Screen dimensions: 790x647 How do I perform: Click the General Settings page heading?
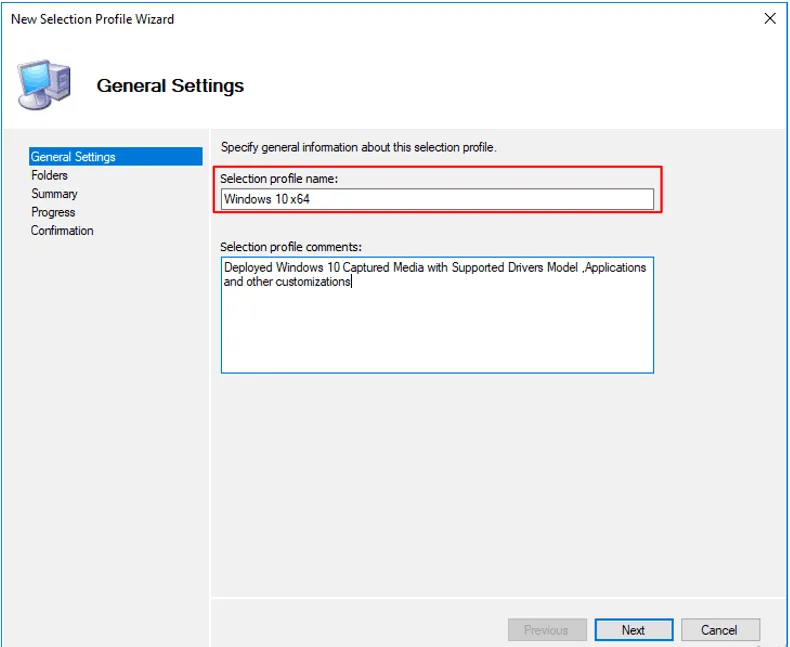(x=170, y=86)
